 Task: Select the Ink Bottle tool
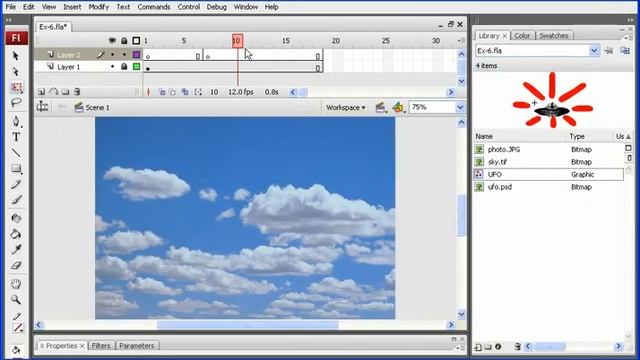pyautogui.click(x=16, y=218)
